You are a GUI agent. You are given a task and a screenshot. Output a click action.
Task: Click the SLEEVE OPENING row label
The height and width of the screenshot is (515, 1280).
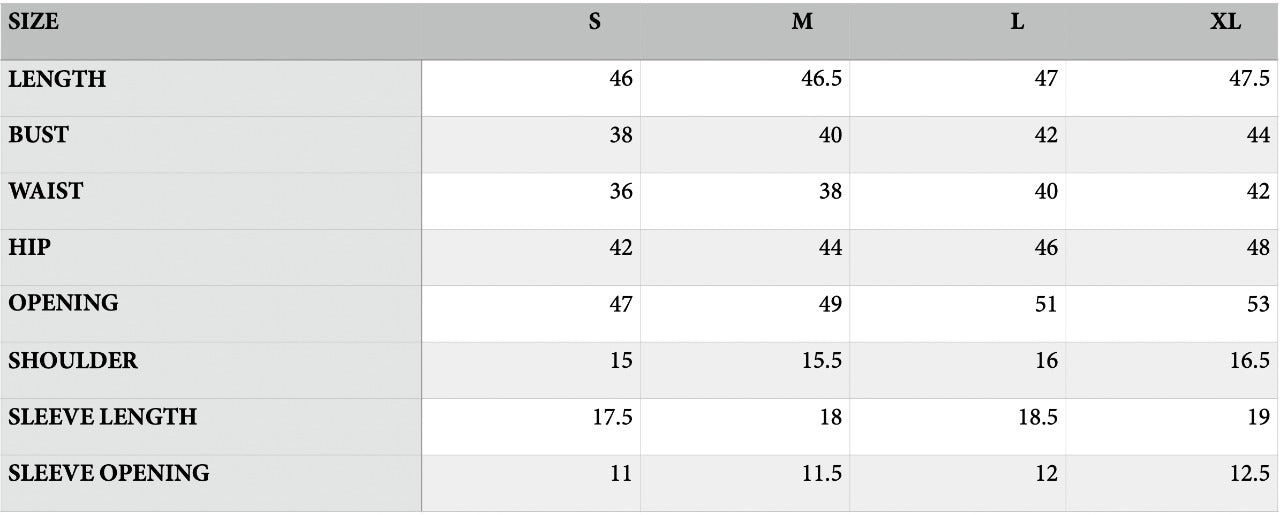(x=109, y=473)
